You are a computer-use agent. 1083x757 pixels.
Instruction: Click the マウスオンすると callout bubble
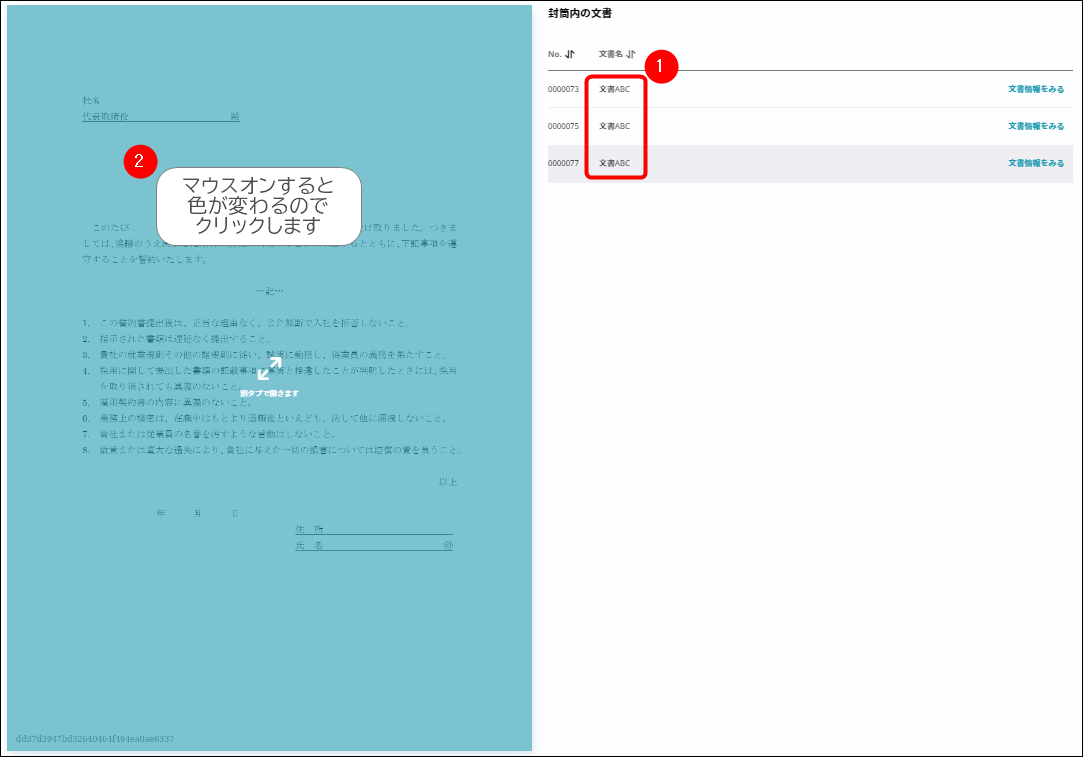point(258,206)
